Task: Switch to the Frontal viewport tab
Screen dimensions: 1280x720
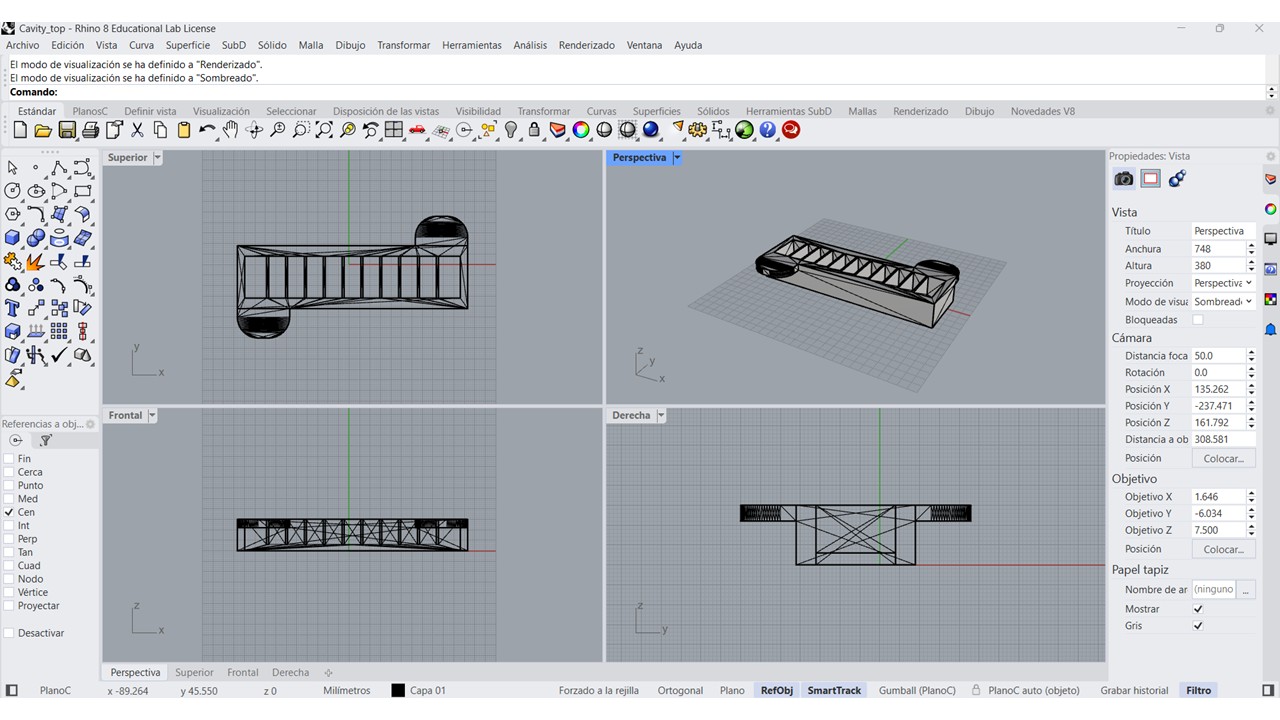Action: (242, 673)
